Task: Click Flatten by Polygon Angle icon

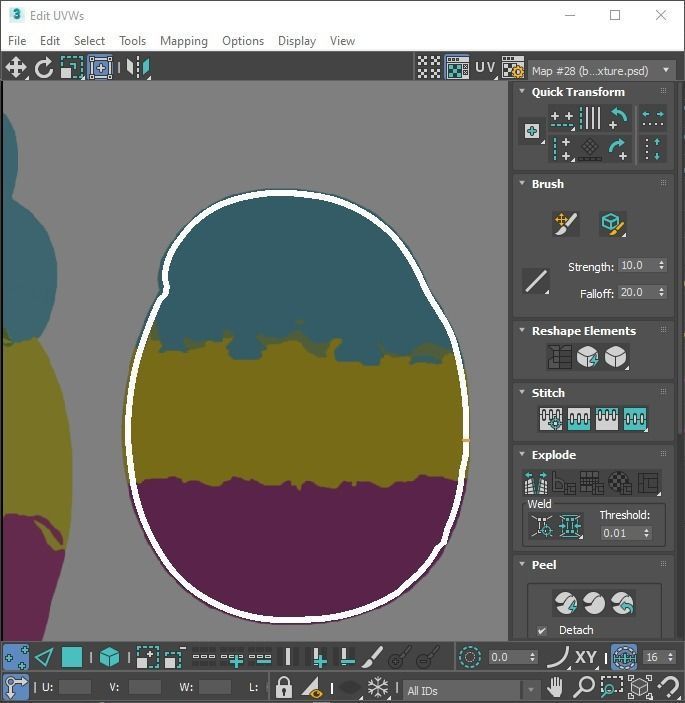Action: pyautogui.click(x=564, y=482)
